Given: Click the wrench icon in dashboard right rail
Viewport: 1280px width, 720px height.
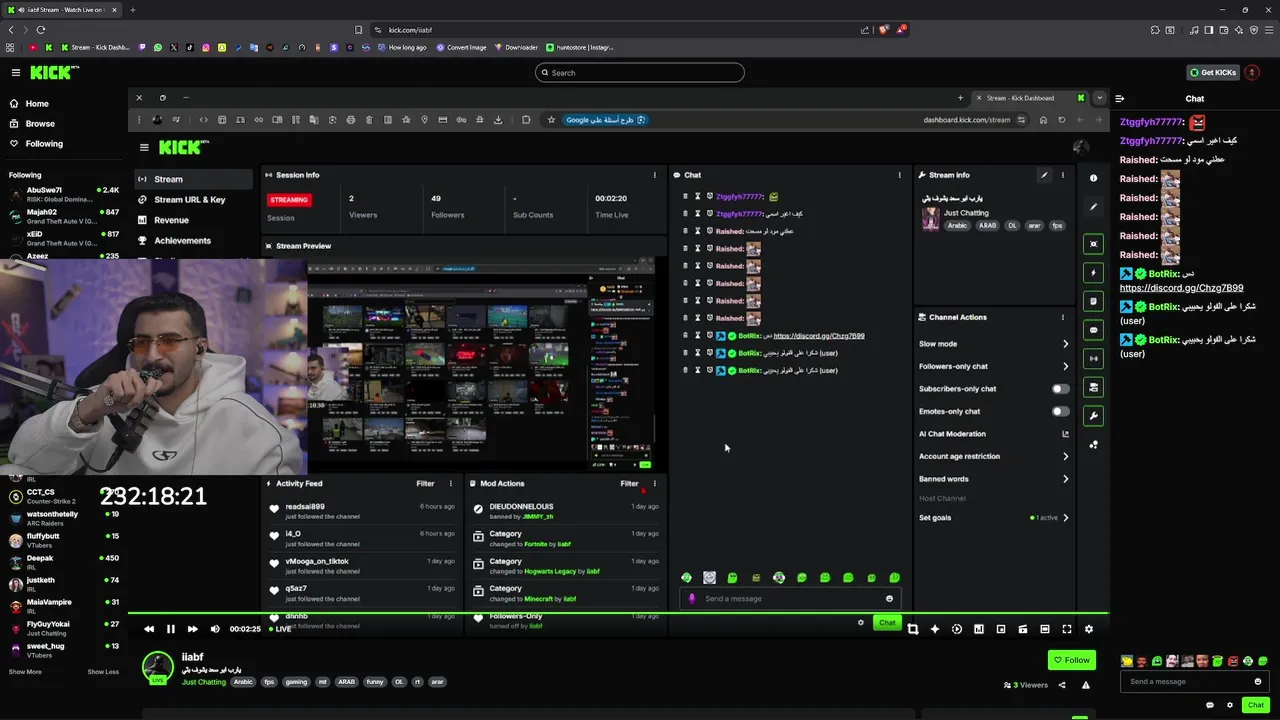Looking at the screenshot, I should pos(1093,416).
